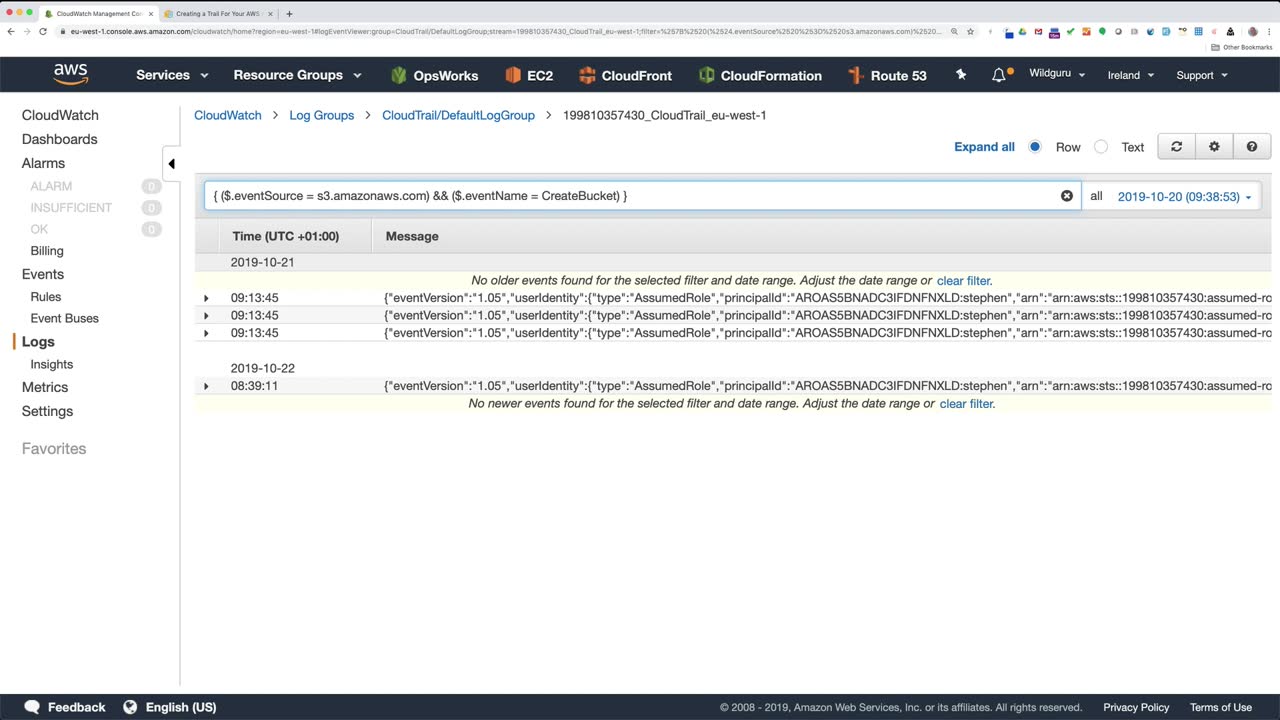The height and width of the screenshot is (720, 1280).
Task: Open the Terms of Use link
Action: (1221, 707)
